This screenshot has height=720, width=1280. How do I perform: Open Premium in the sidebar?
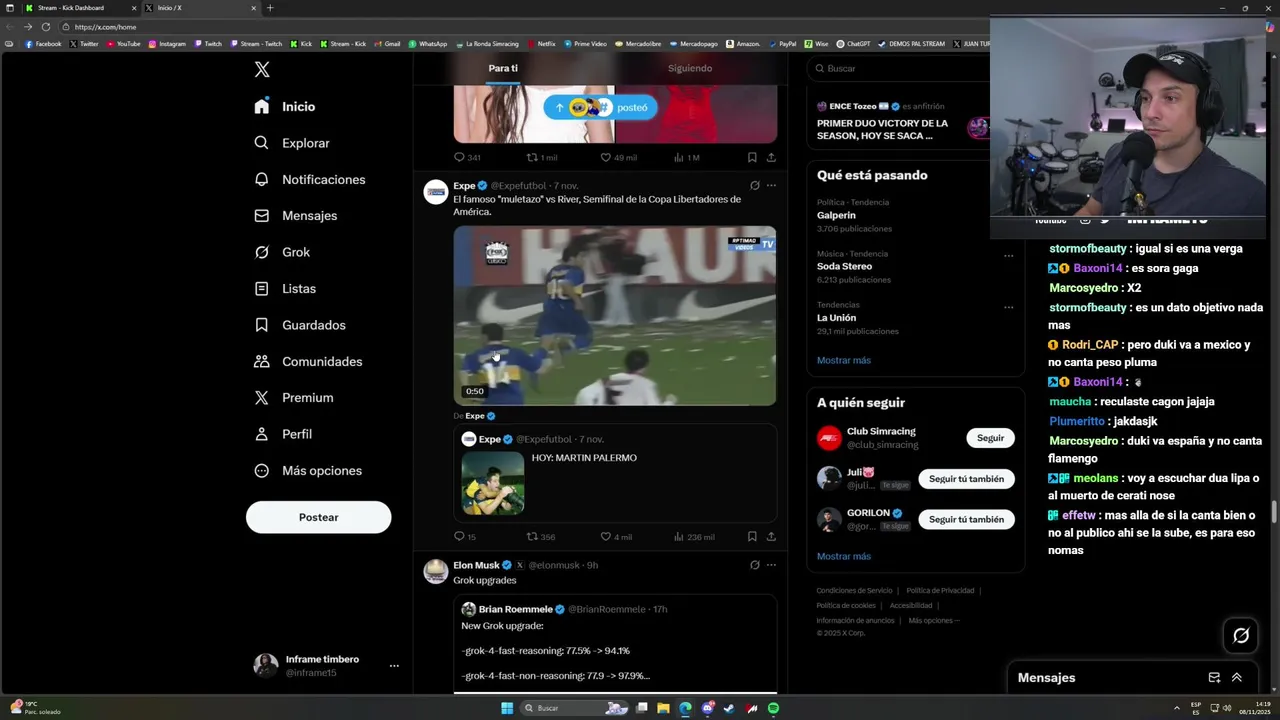click(x=294, y=398)
